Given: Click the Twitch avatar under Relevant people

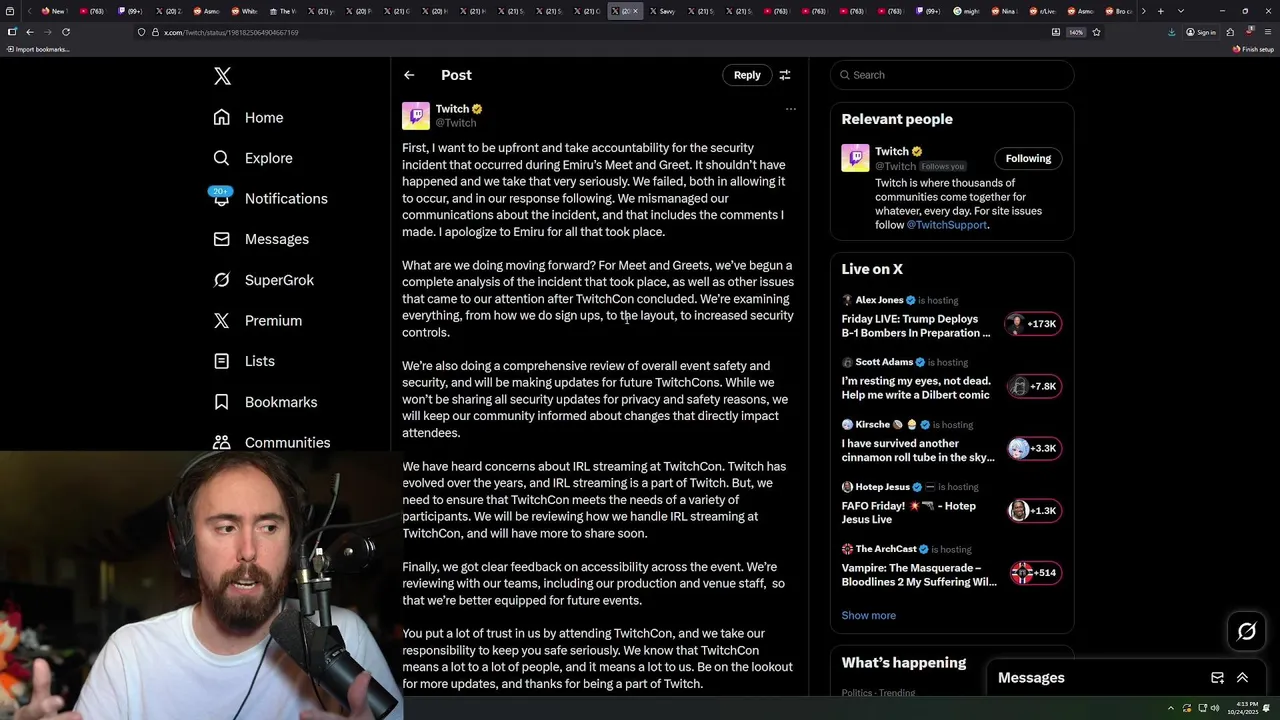Looking at the screenshot, I should 855,158.
